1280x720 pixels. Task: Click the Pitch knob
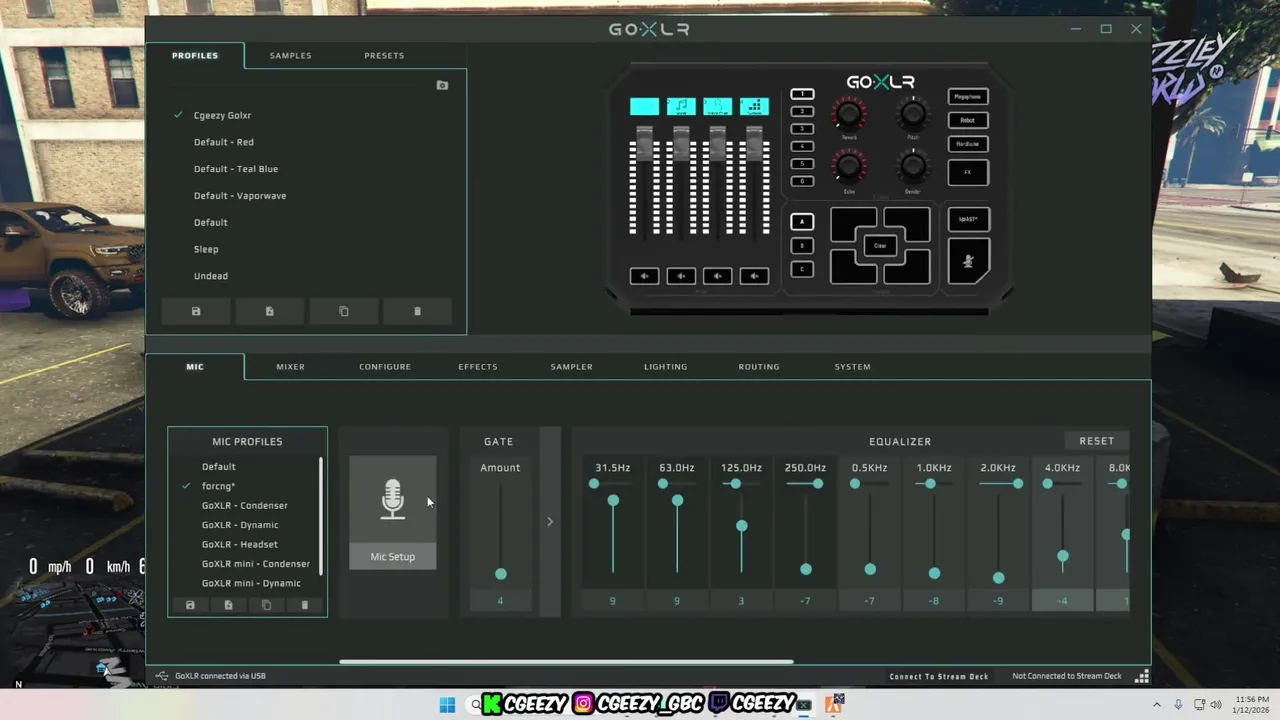coord(912,113)
